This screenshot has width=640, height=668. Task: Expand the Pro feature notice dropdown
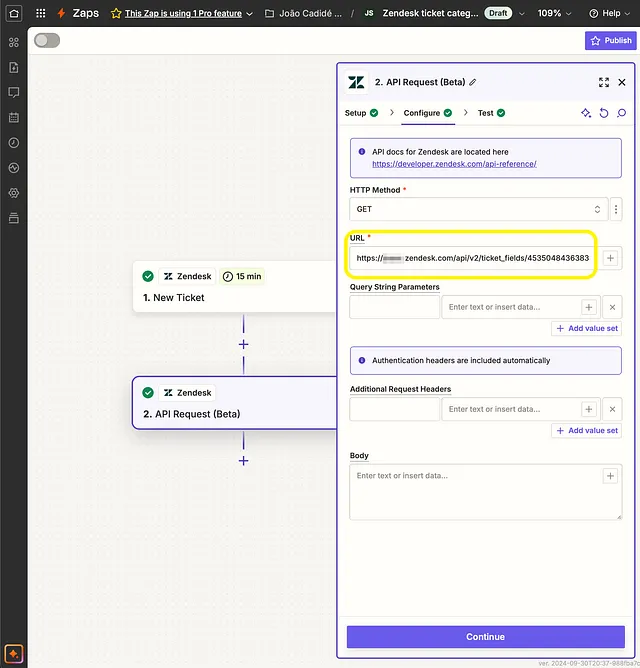[250, 14]
